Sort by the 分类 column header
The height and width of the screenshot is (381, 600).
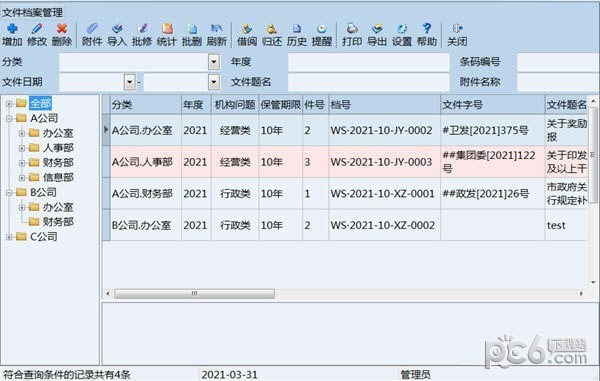tap(146, 104)
